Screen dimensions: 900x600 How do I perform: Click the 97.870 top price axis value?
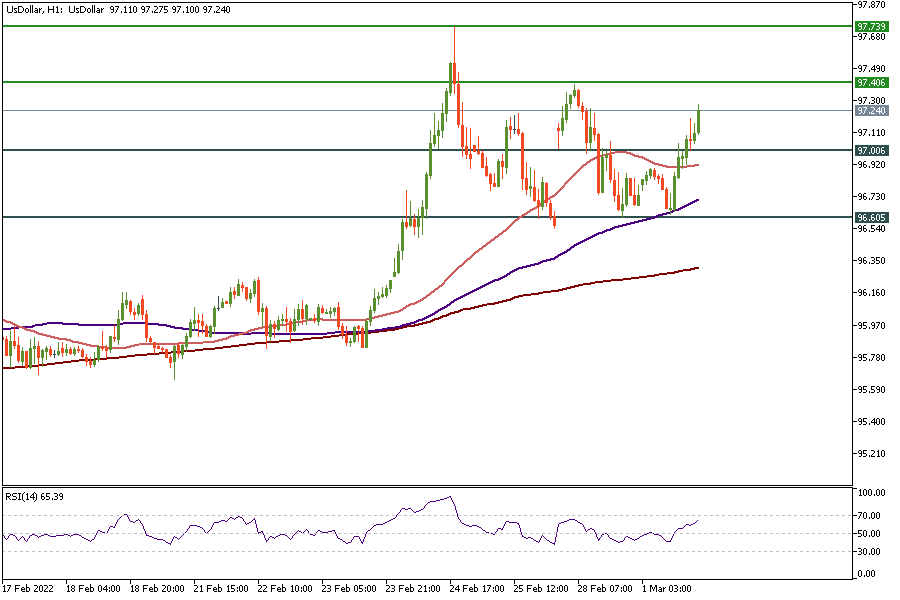click(871, 5)
